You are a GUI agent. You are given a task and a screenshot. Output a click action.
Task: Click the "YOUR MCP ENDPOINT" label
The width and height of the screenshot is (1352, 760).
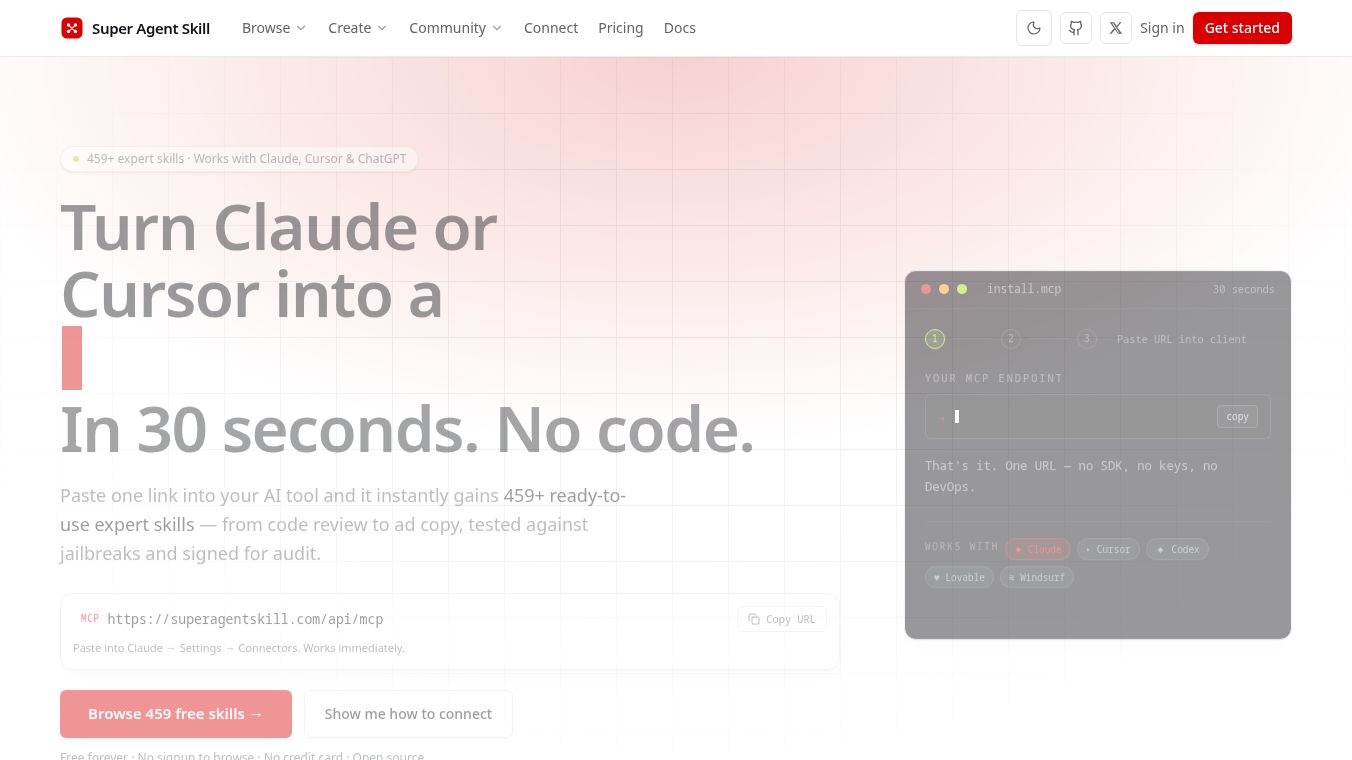(x=994, y=378)
